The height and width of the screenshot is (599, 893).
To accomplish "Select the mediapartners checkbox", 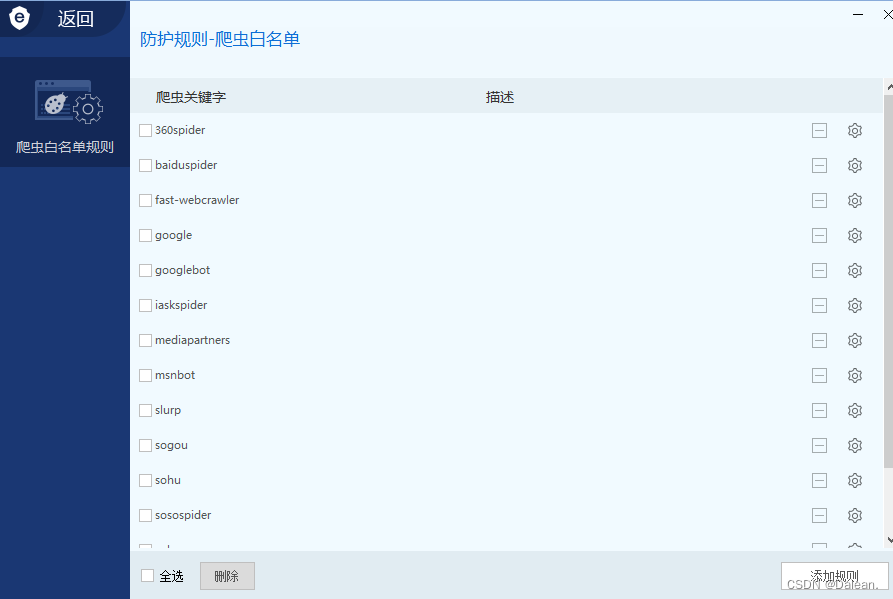I will [145, 340].
